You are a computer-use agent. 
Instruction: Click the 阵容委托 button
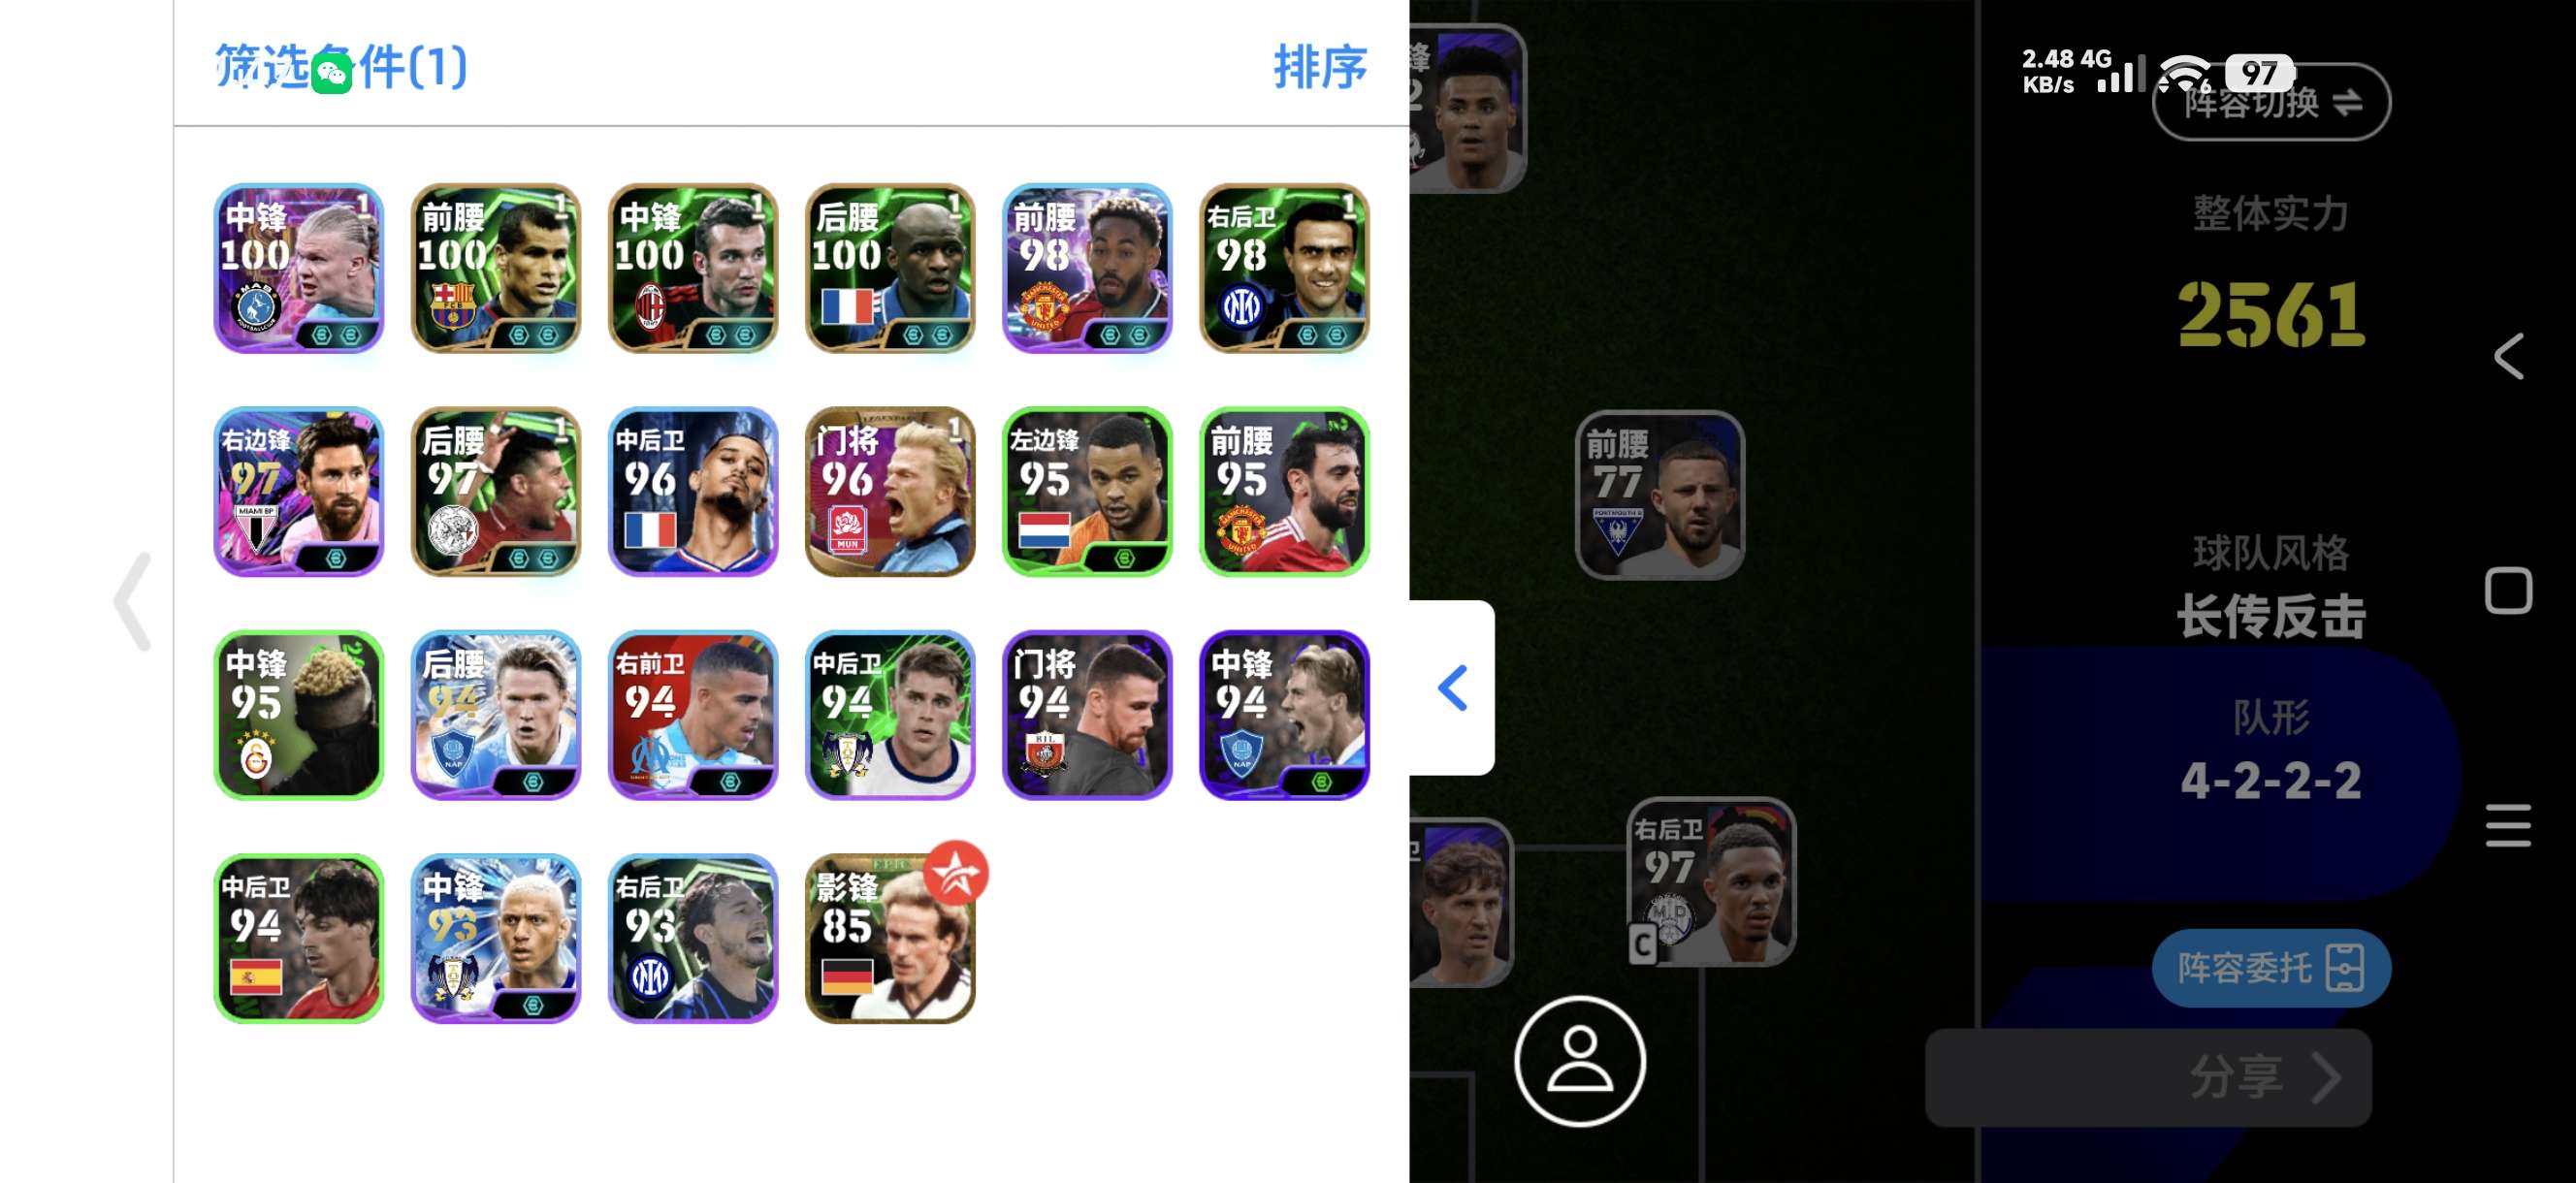(x=2271, y=967)
